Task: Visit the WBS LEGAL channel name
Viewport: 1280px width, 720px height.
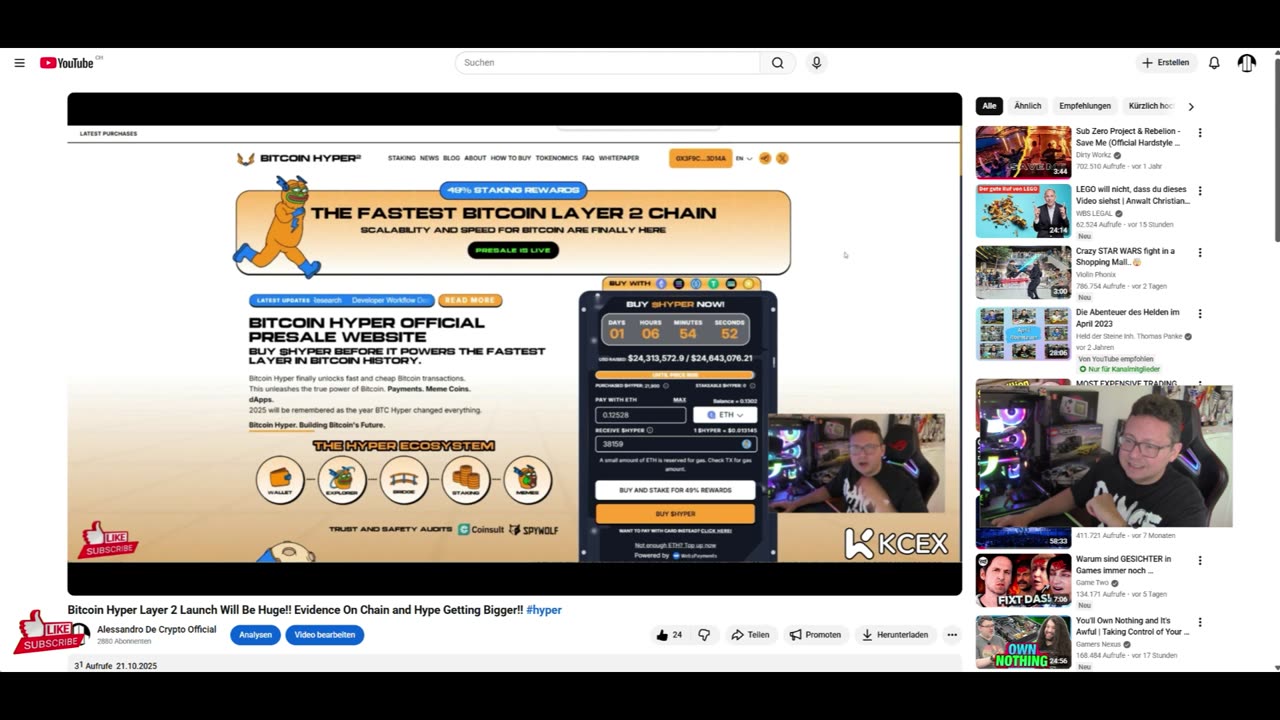Action: pos(1095,214)
